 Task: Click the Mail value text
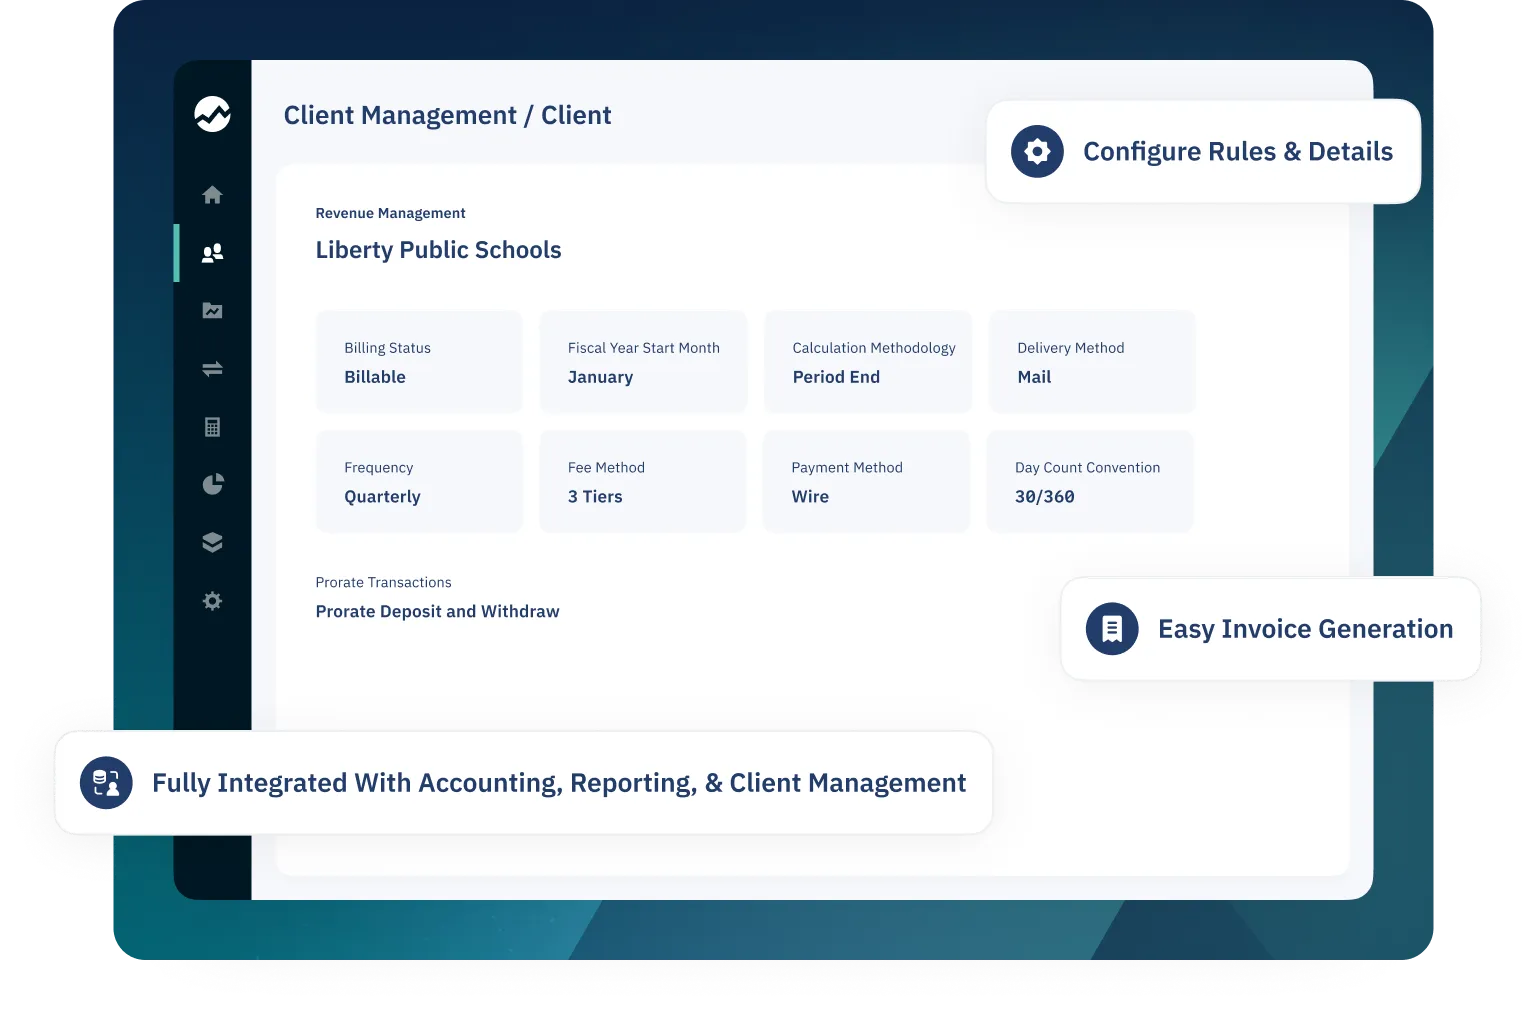(x=1034, y=377)
